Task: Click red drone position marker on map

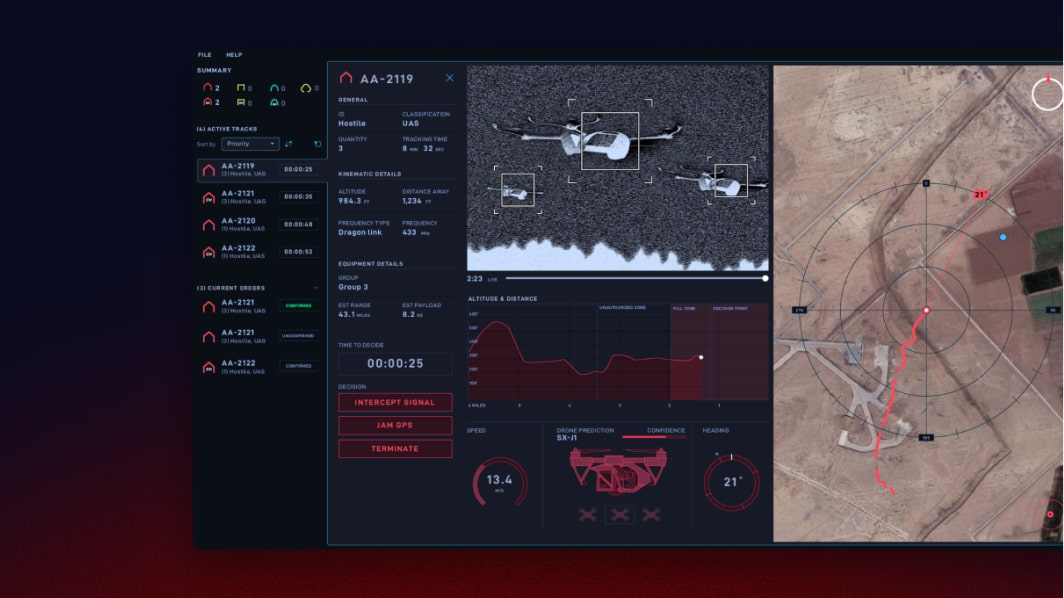Action: [x=926, y=310]
